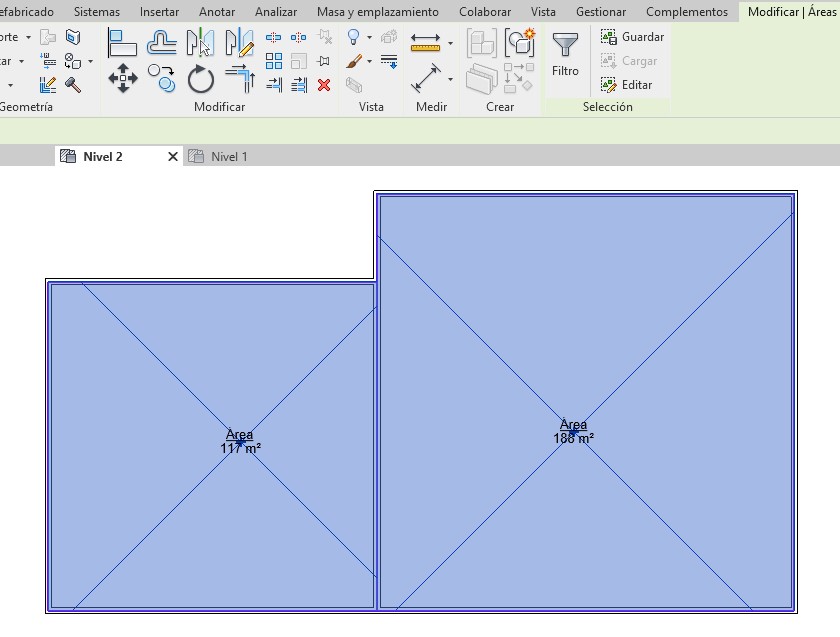Activate the Copy tool
The height and width of the screenshot is (637, 840).
pos(161,77)
